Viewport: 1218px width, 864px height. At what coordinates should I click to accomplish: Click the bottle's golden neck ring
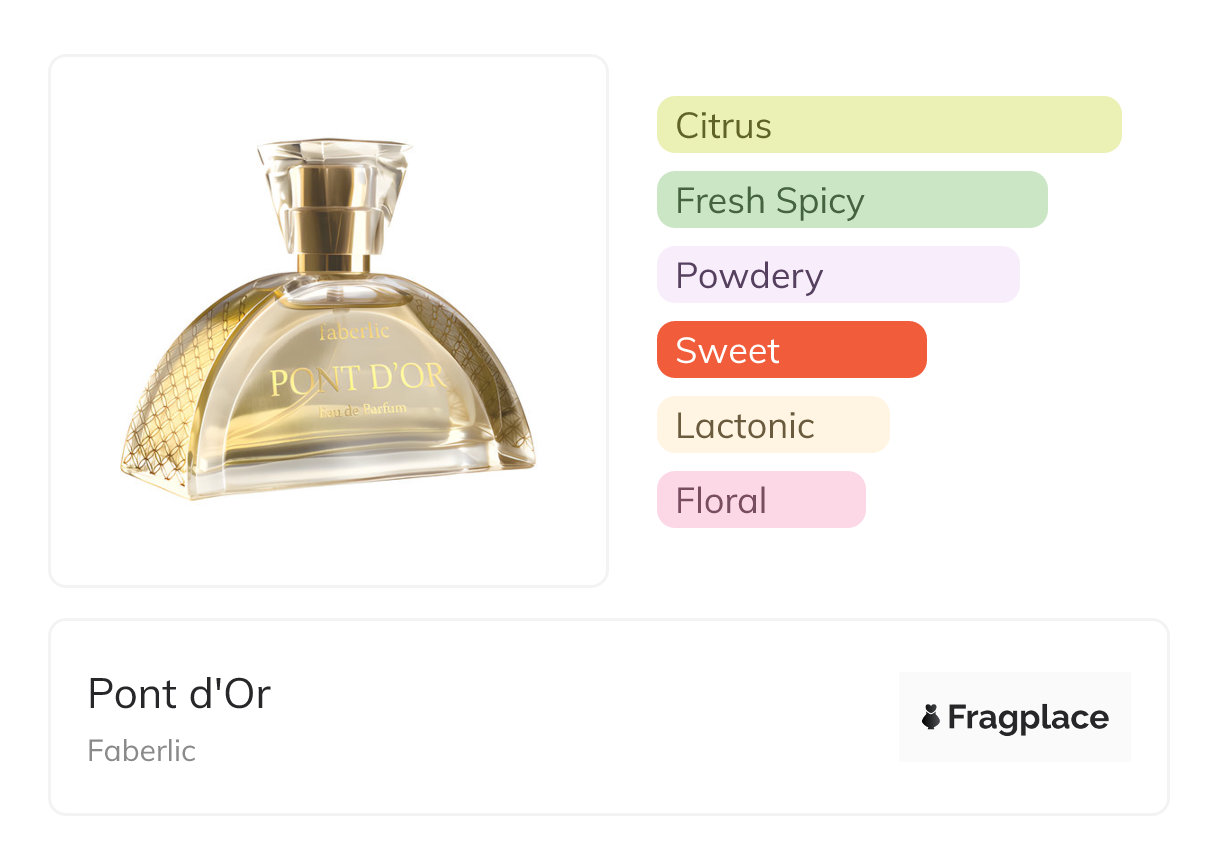point(332,263)
